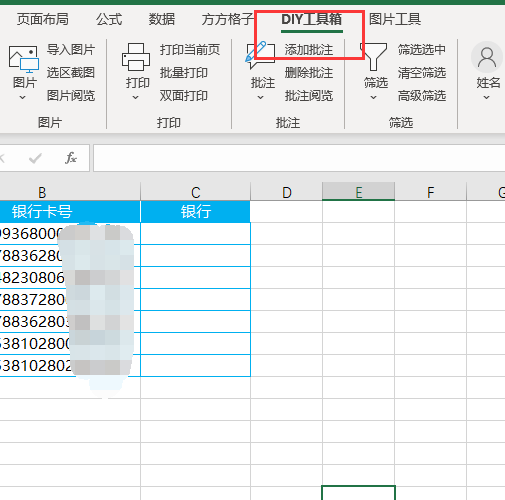Viewport: 505px width, 500px height.
Task: Expand the 图片 dropdown arrow
Action: pyautogui.click(x=22, y=97)
